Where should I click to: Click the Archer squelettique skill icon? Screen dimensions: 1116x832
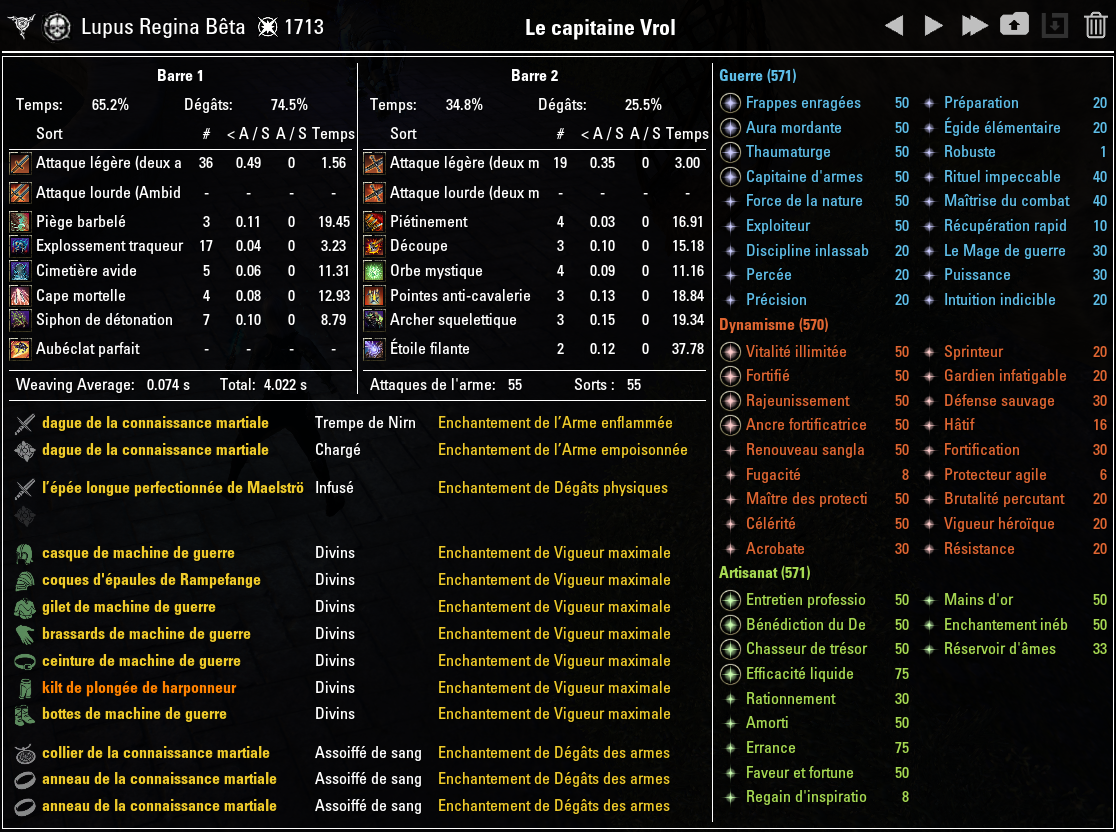tap(374, 320)
